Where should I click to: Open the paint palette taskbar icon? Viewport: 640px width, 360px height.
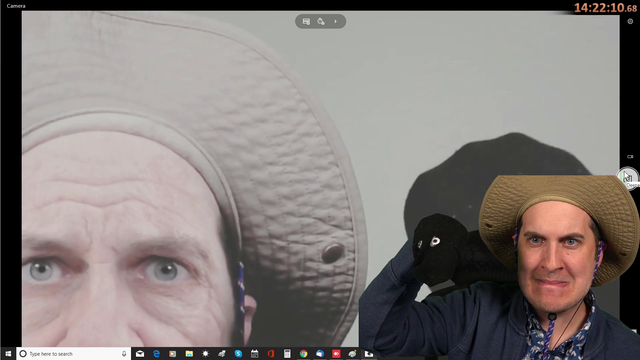tap(353, 354)
